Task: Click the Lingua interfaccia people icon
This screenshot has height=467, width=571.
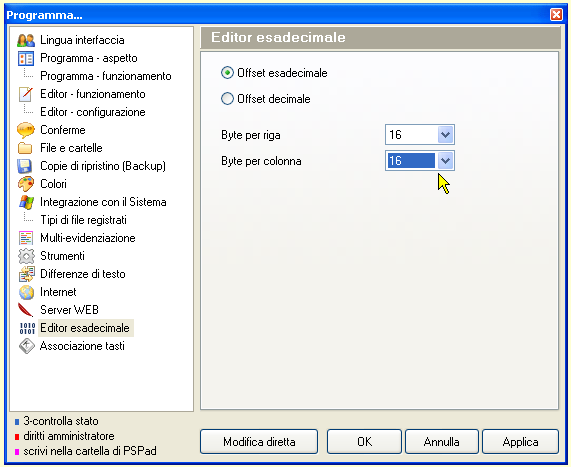Action: [x=26, y=40]
